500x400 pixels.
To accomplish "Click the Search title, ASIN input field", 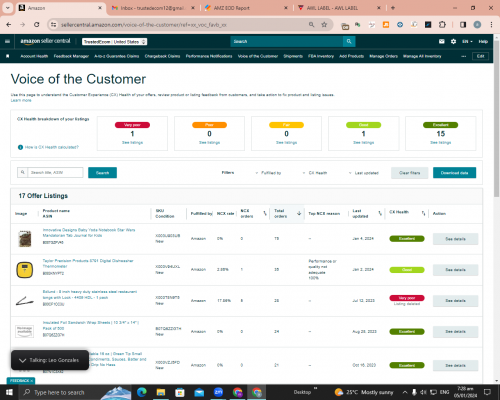I will click(55, 173).
